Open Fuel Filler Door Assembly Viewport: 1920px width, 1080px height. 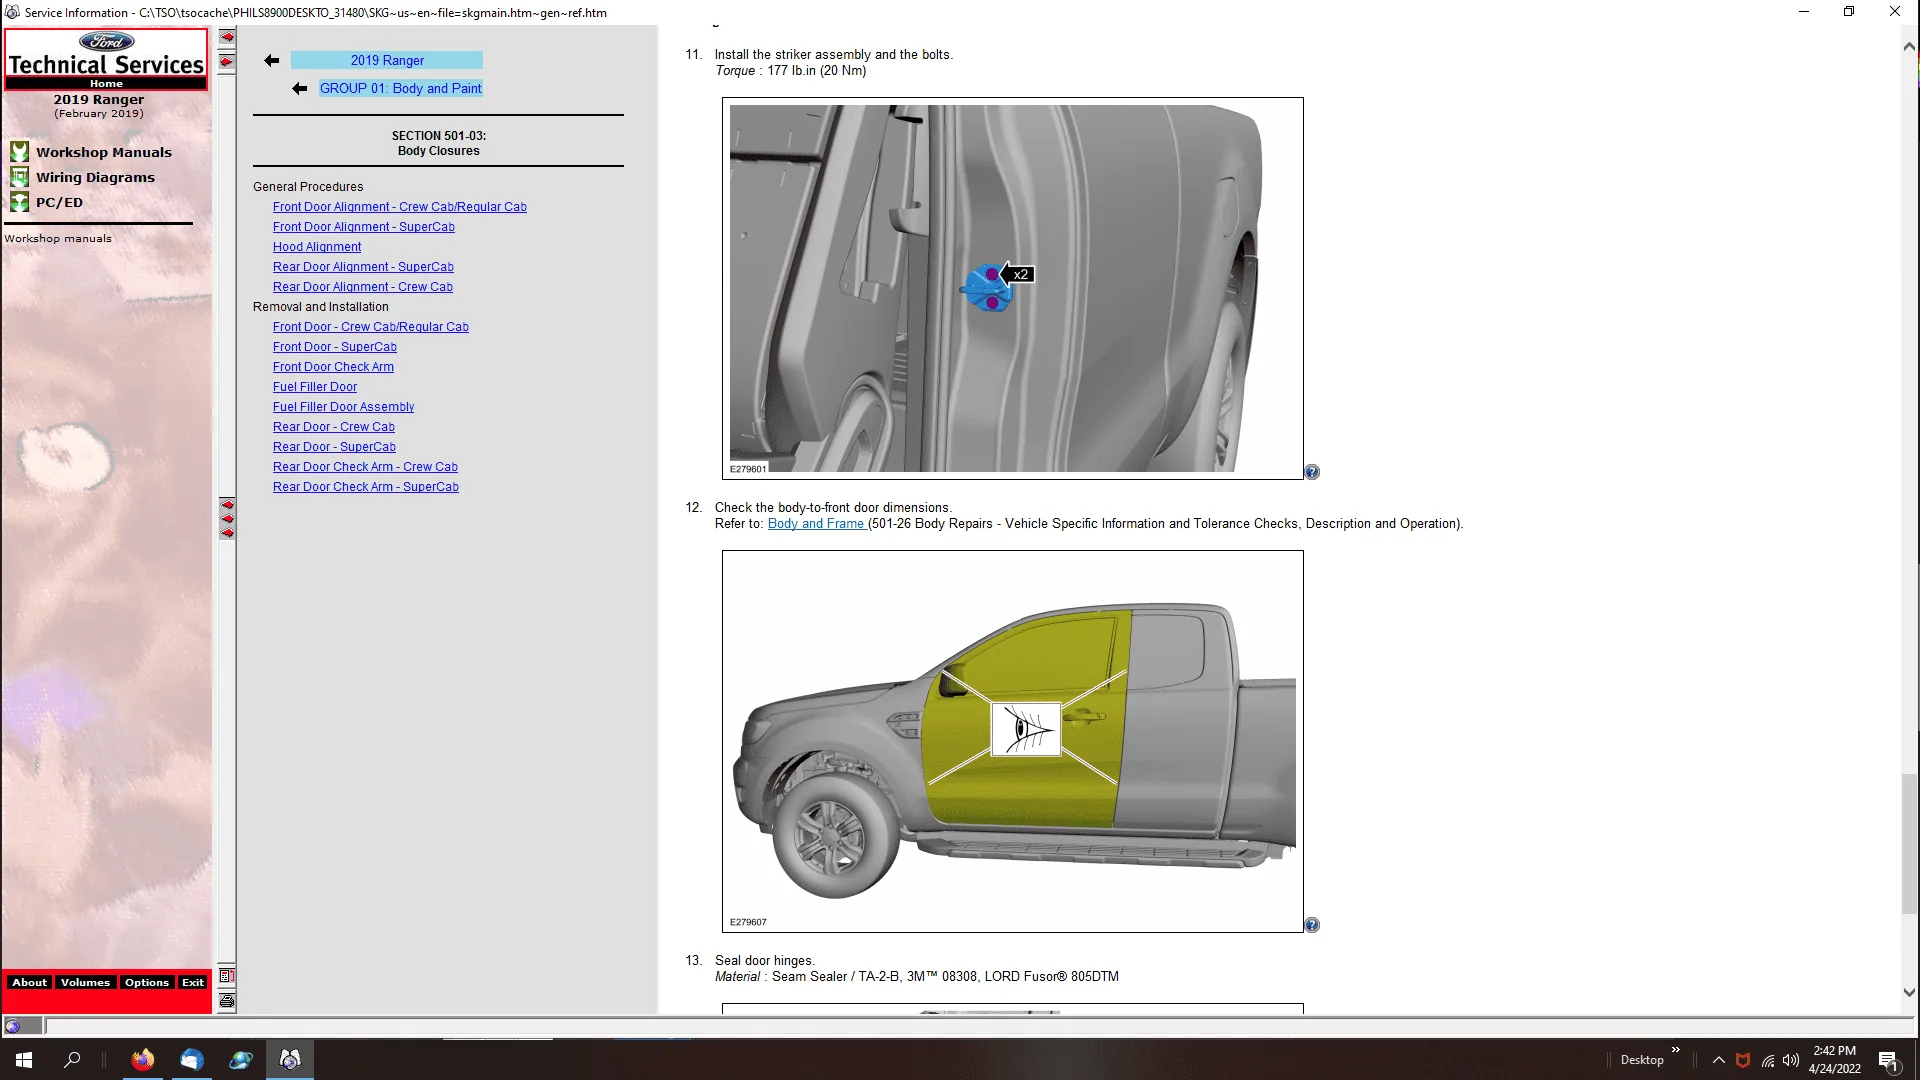343,407
